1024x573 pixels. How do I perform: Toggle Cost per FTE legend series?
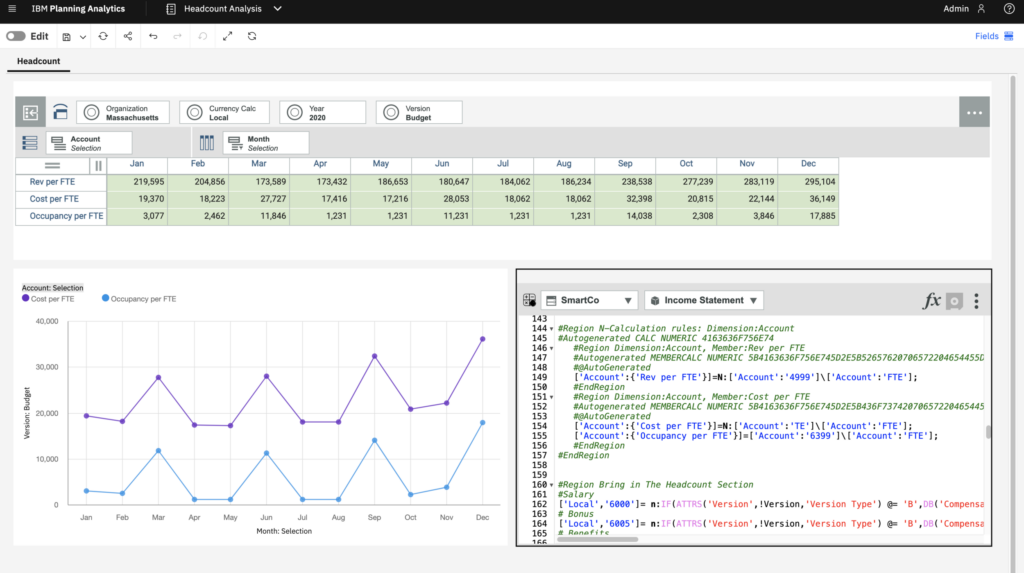48,299
